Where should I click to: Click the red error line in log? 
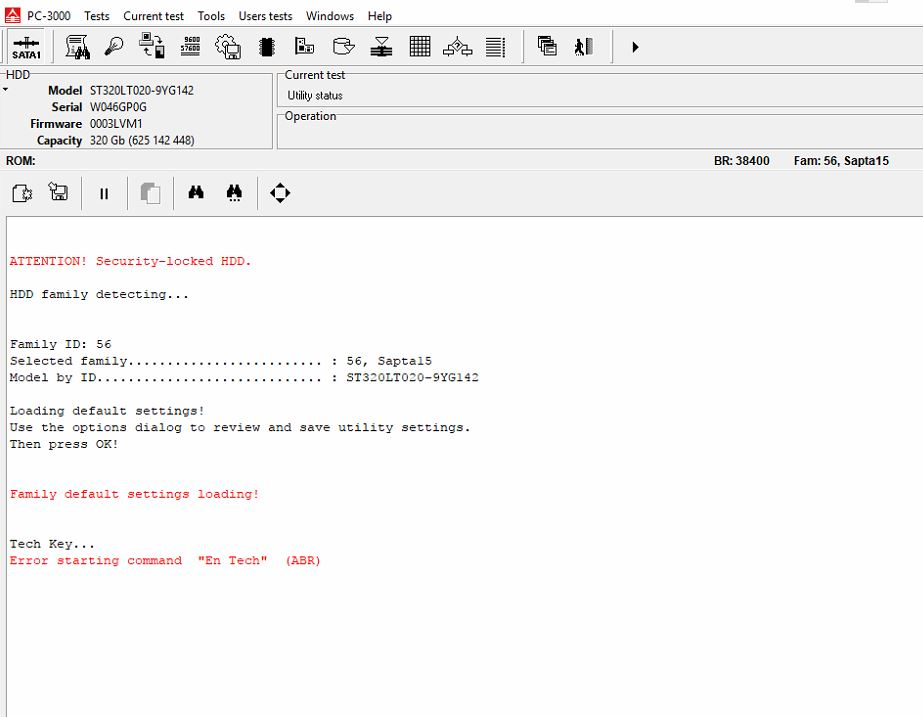(165, 561)
